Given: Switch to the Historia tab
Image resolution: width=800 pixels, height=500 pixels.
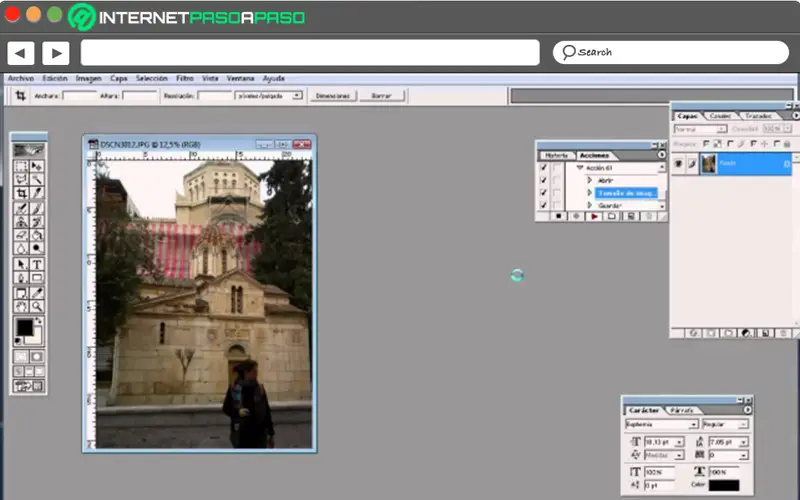Looking at the screenshot, I should 556,156.
